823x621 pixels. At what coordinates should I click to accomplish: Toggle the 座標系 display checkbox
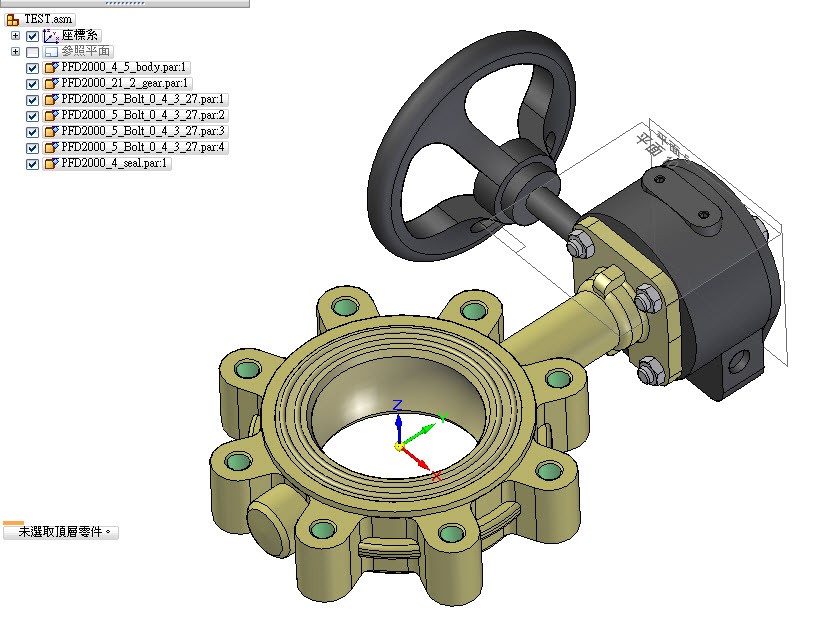pyautogui.click(x=33, y=36)
